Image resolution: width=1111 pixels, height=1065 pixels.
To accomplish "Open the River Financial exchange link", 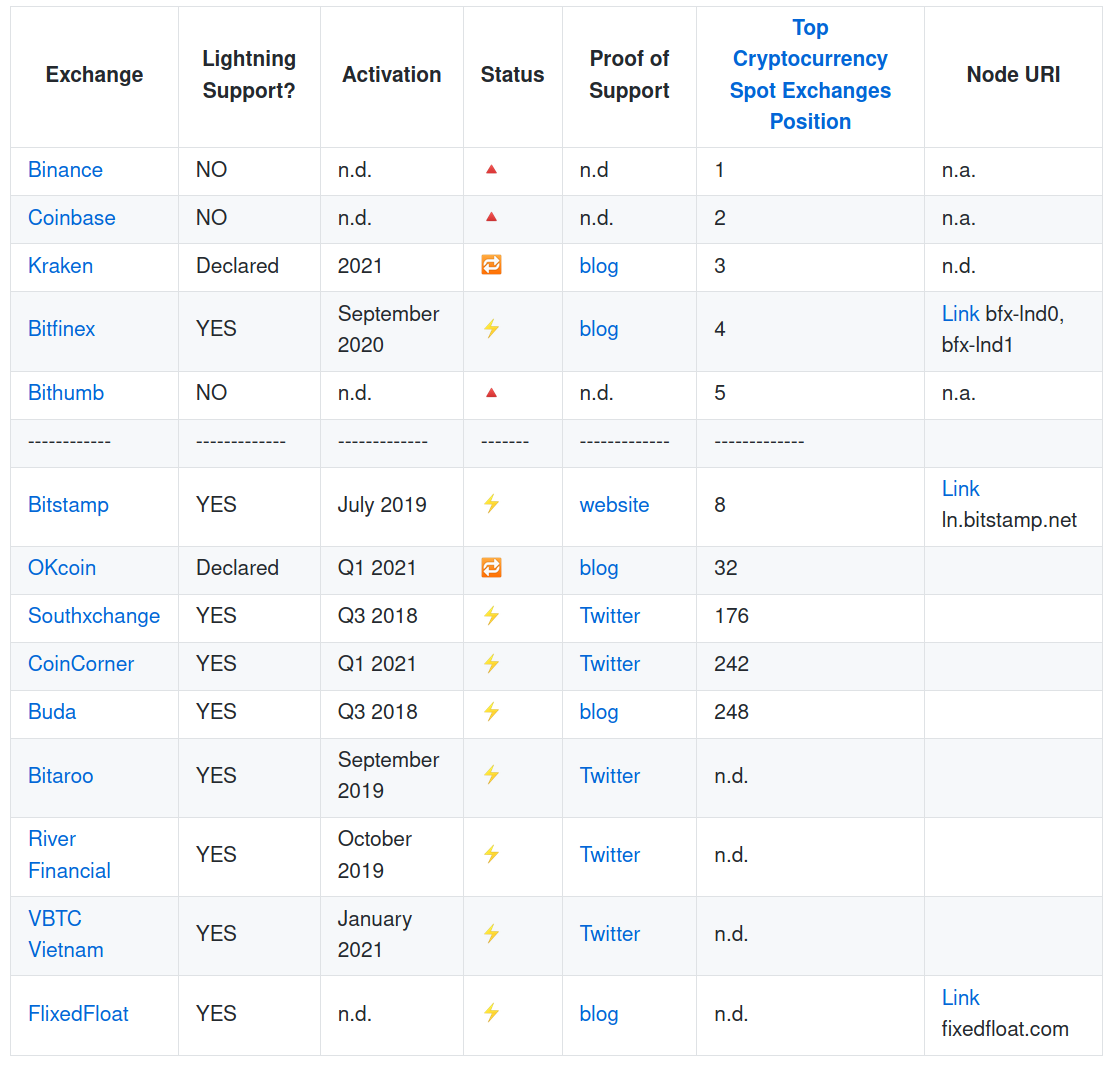I will (x=68, y=855).
